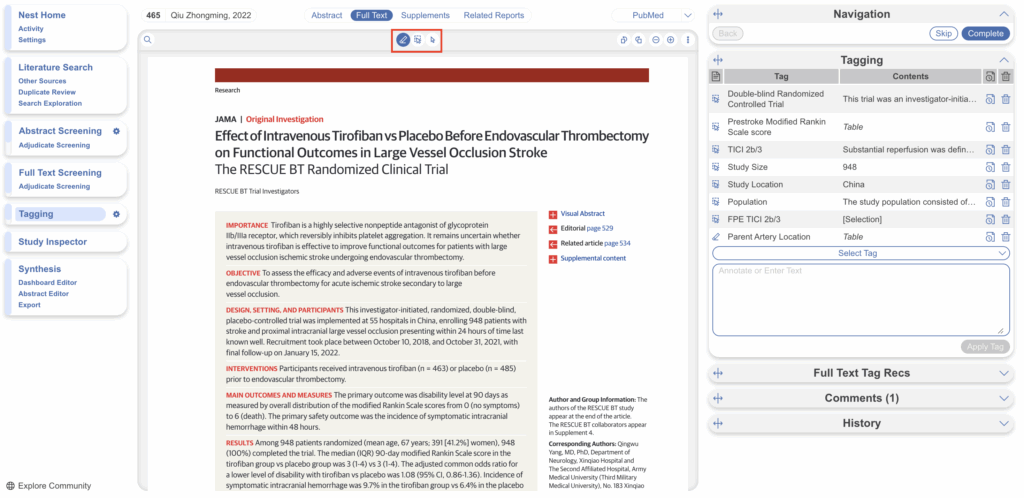Open the Select Tag dropdown

click(x=860, y=254)
